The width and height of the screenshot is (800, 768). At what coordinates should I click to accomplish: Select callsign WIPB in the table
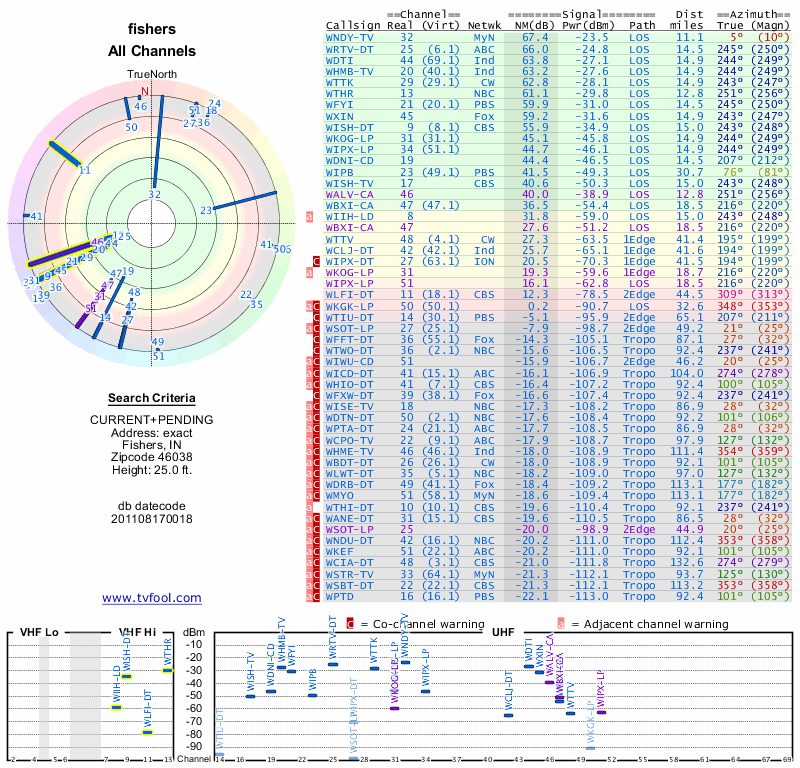coord(339,172)
